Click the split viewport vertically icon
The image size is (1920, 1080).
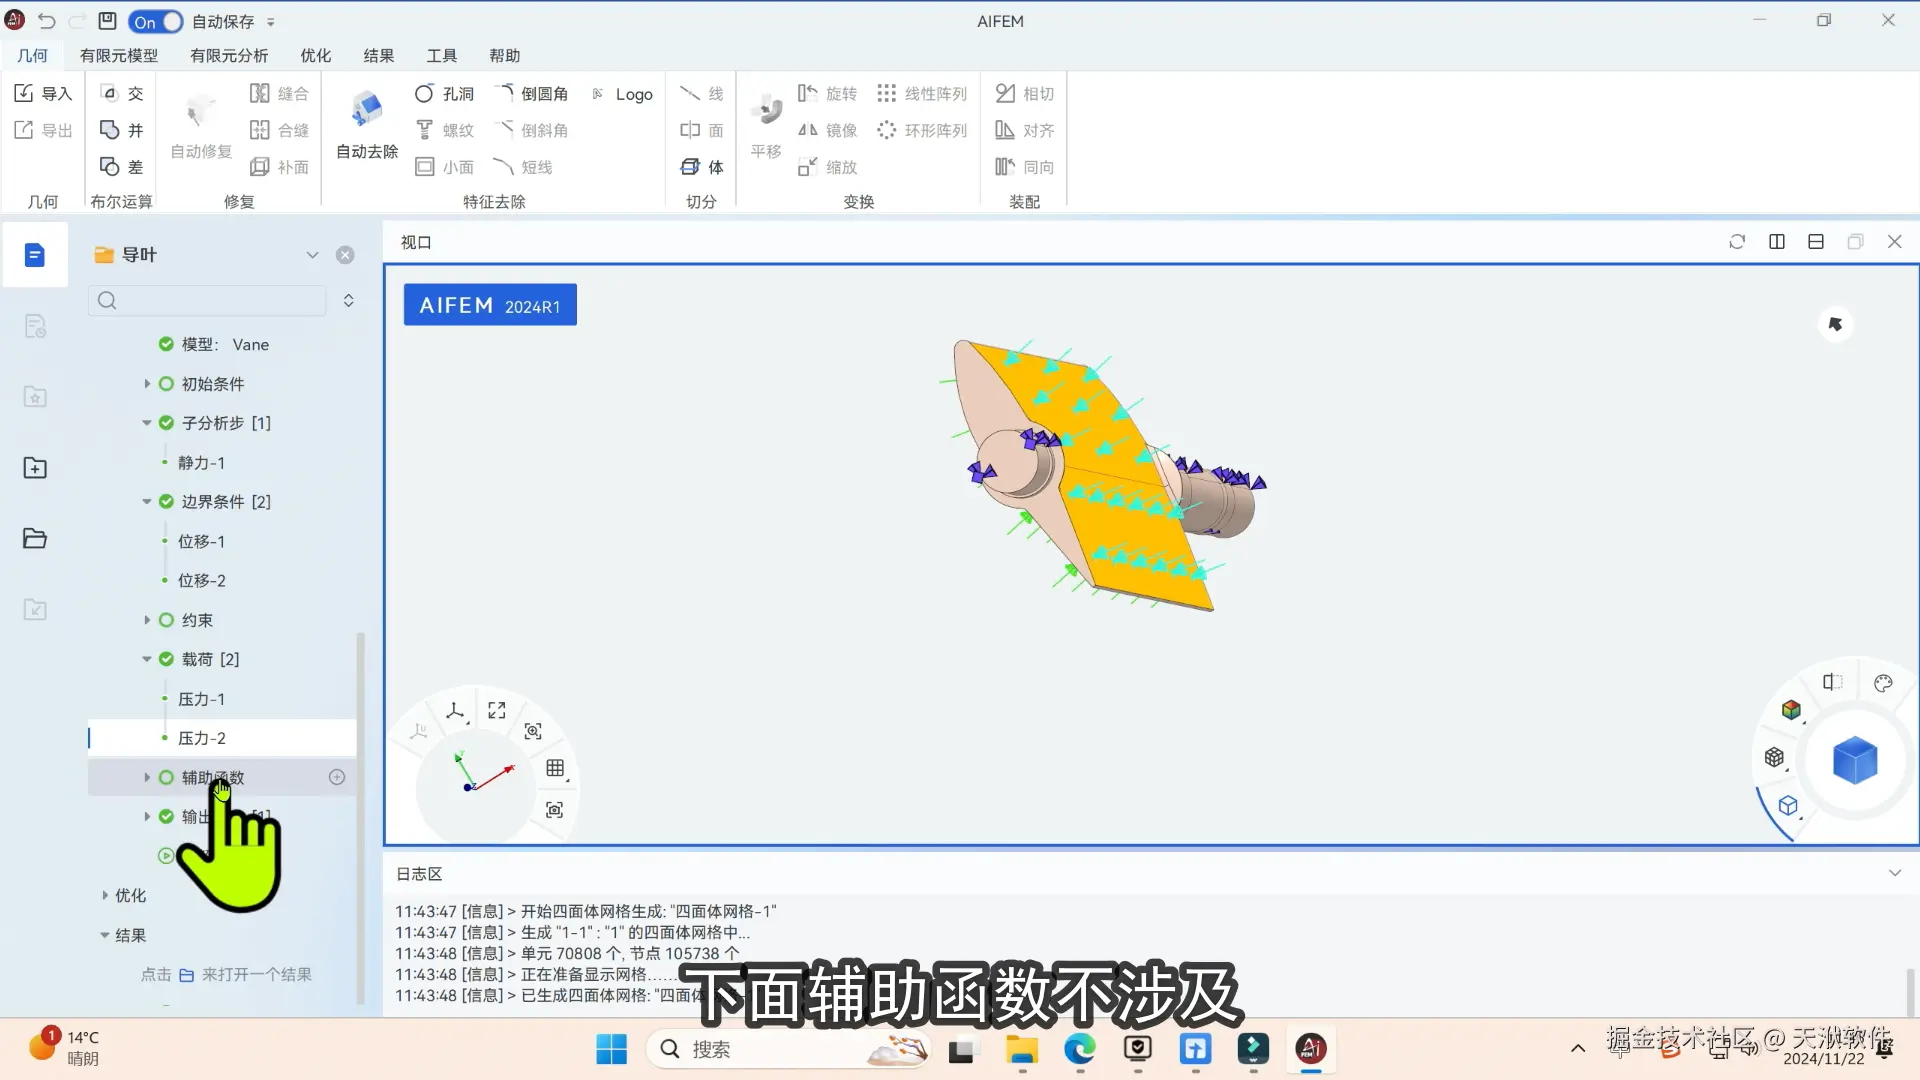(1777, 242)
